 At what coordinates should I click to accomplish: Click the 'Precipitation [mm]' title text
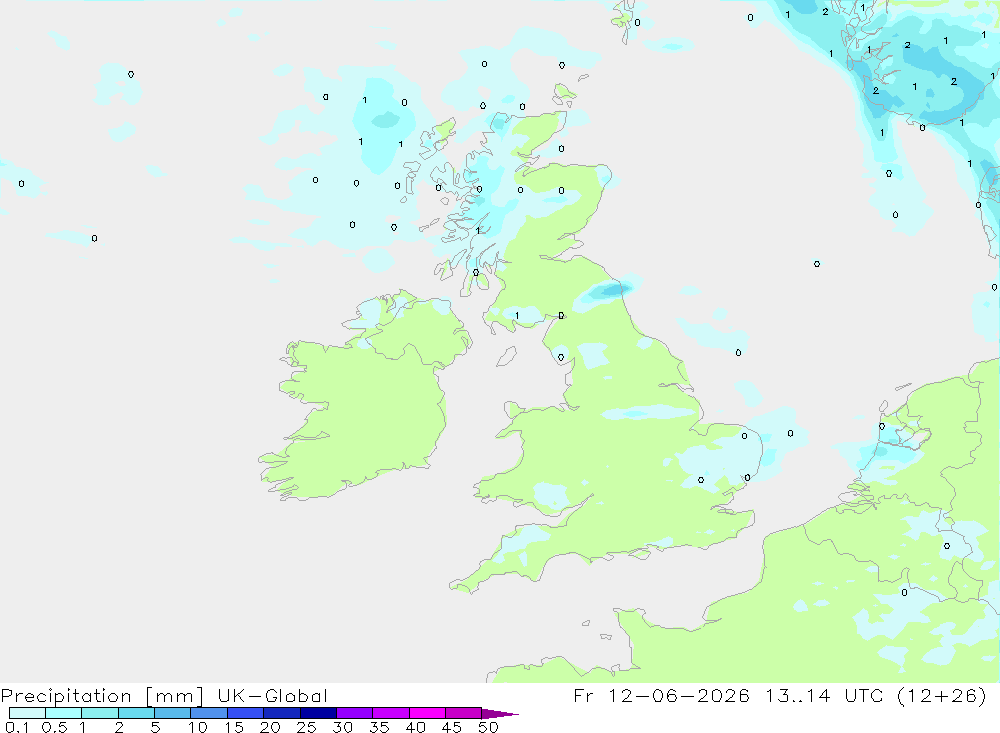coord(102,696)
